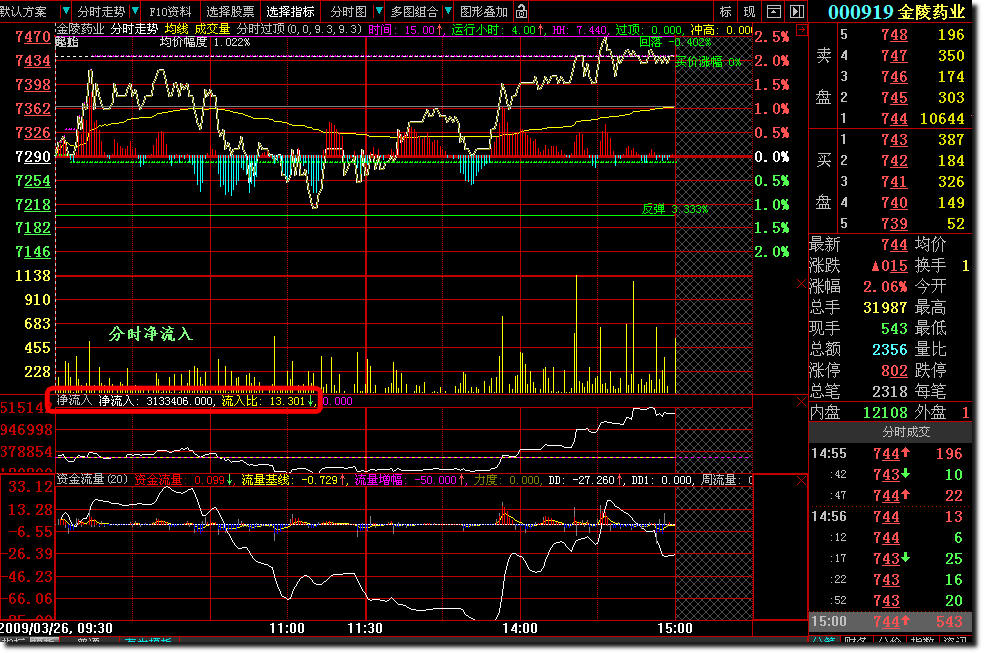Click the window panel icon beside 现
984x653 pixels.
[774, 11]
